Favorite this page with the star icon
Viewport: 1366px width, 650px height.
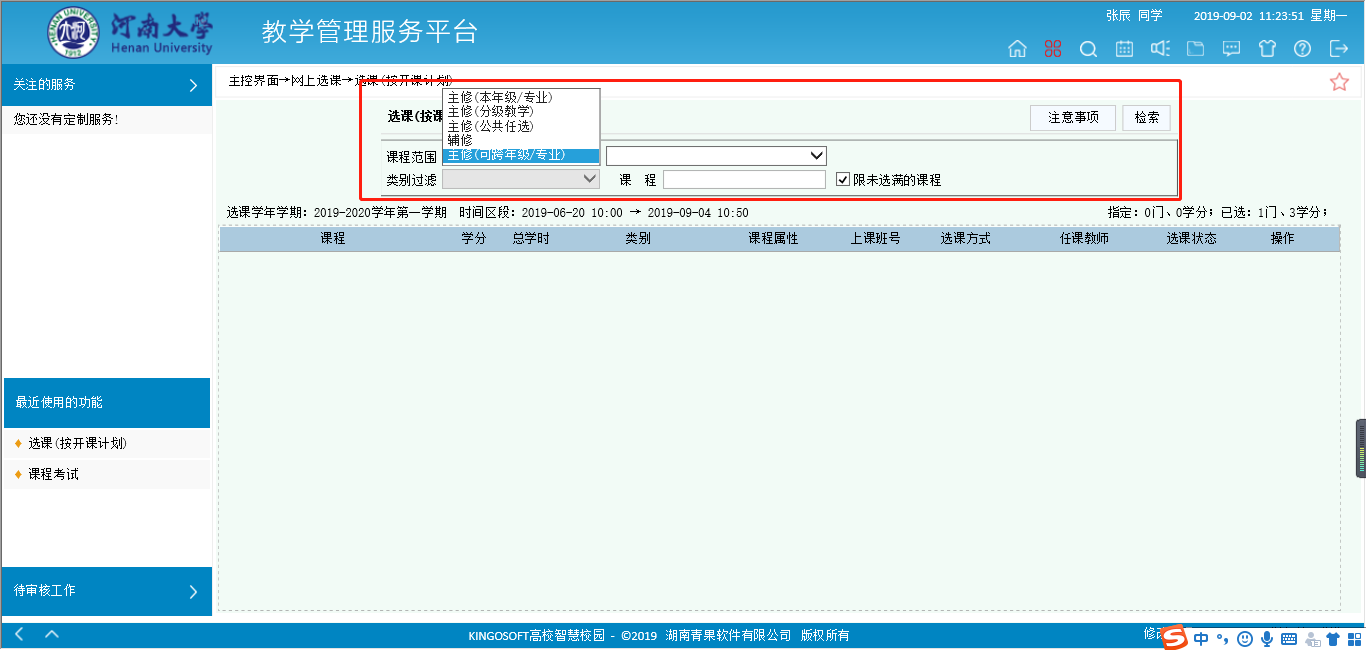(1339, 82)
